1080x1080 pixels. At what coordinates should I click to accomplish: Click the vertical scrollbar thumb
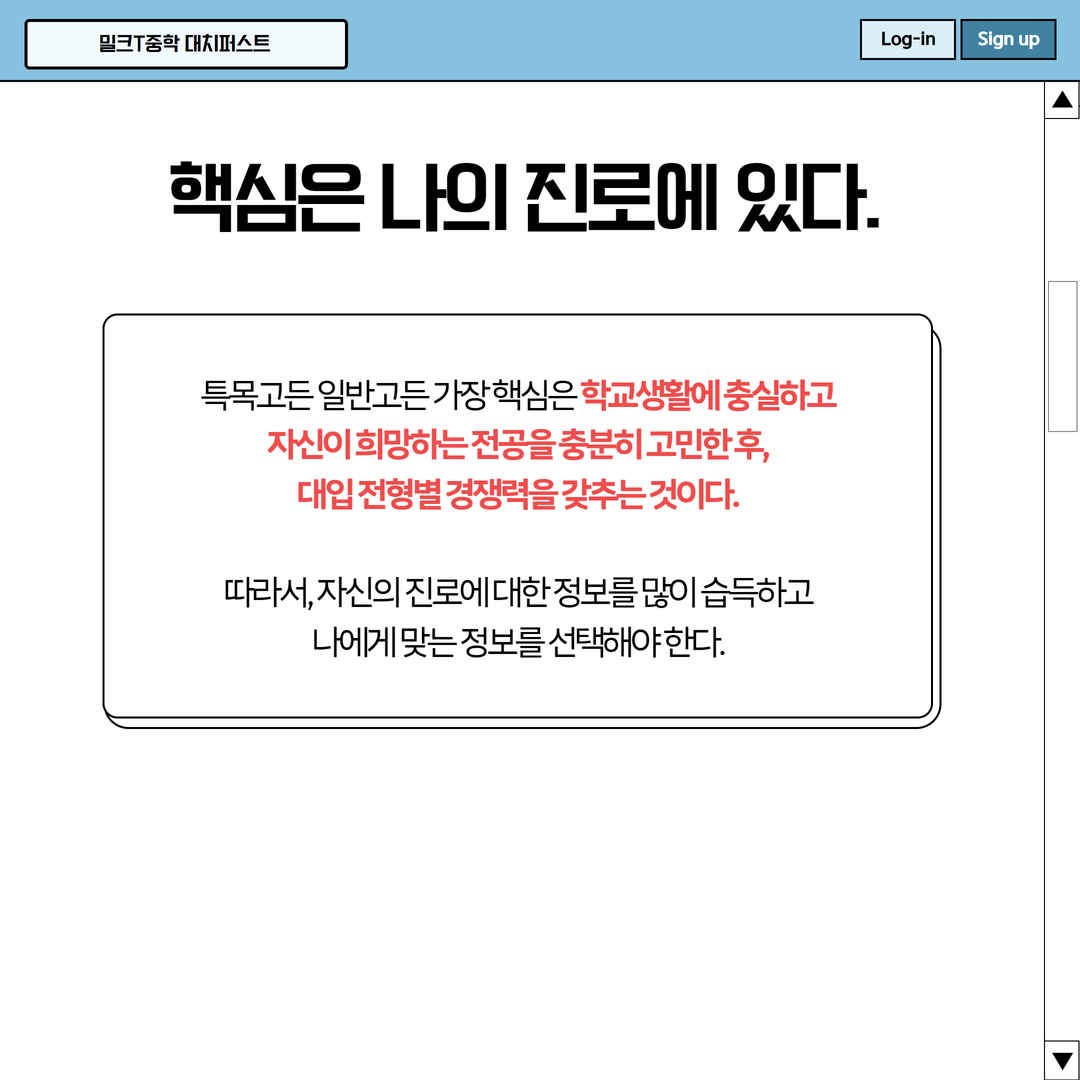(1062, 356)
